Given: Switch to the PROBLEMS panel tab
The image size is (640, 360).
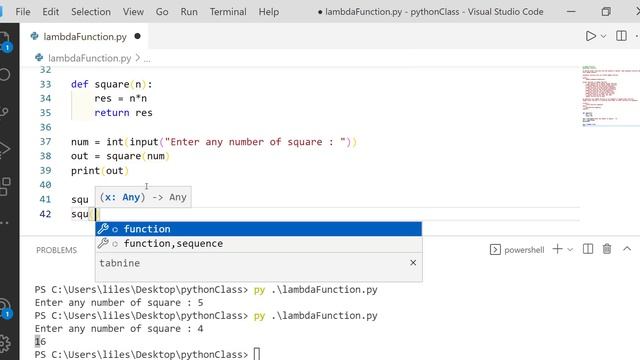Looking at the screenshot, I should 56,250.
